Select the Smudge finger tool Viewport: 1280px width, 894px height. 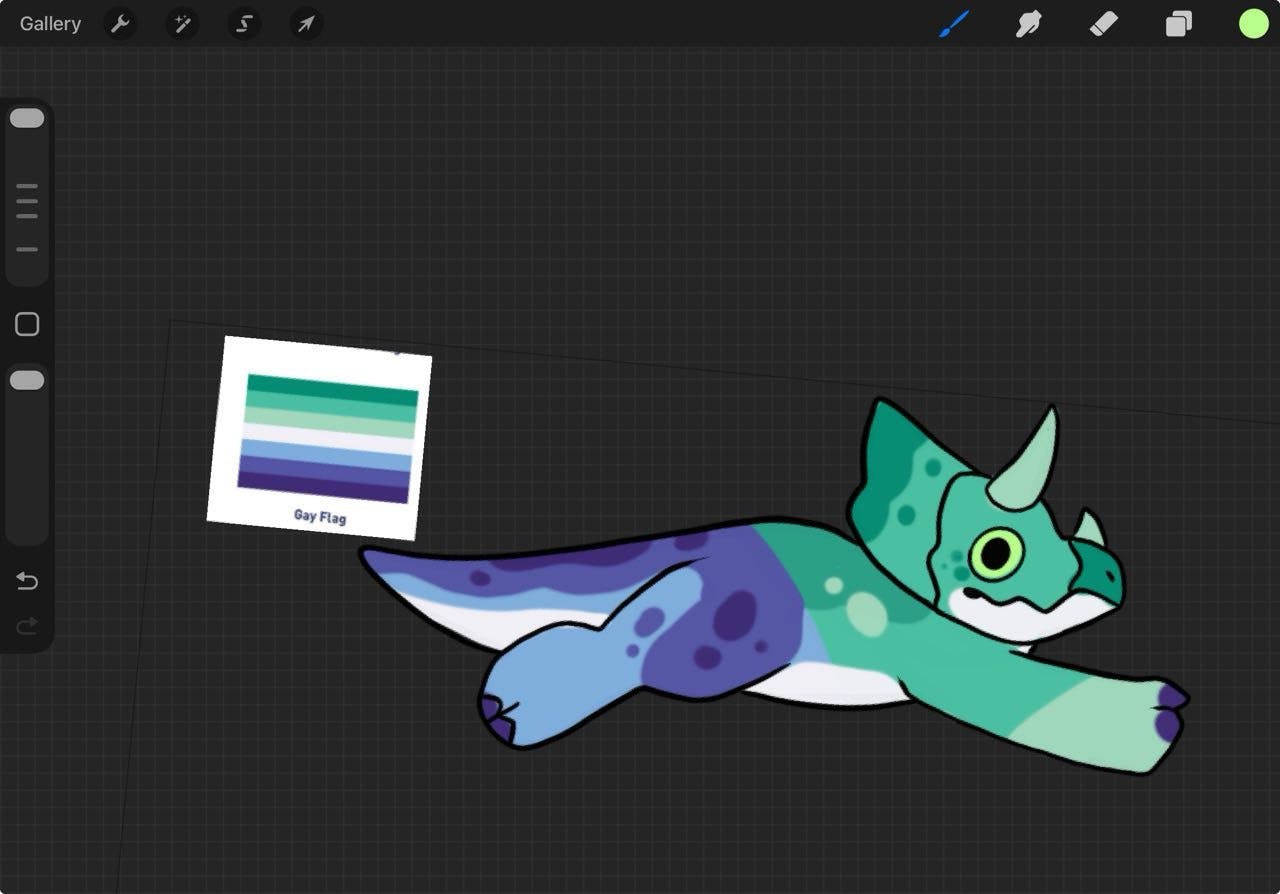pyautogui.click(x=1028, y=24)
